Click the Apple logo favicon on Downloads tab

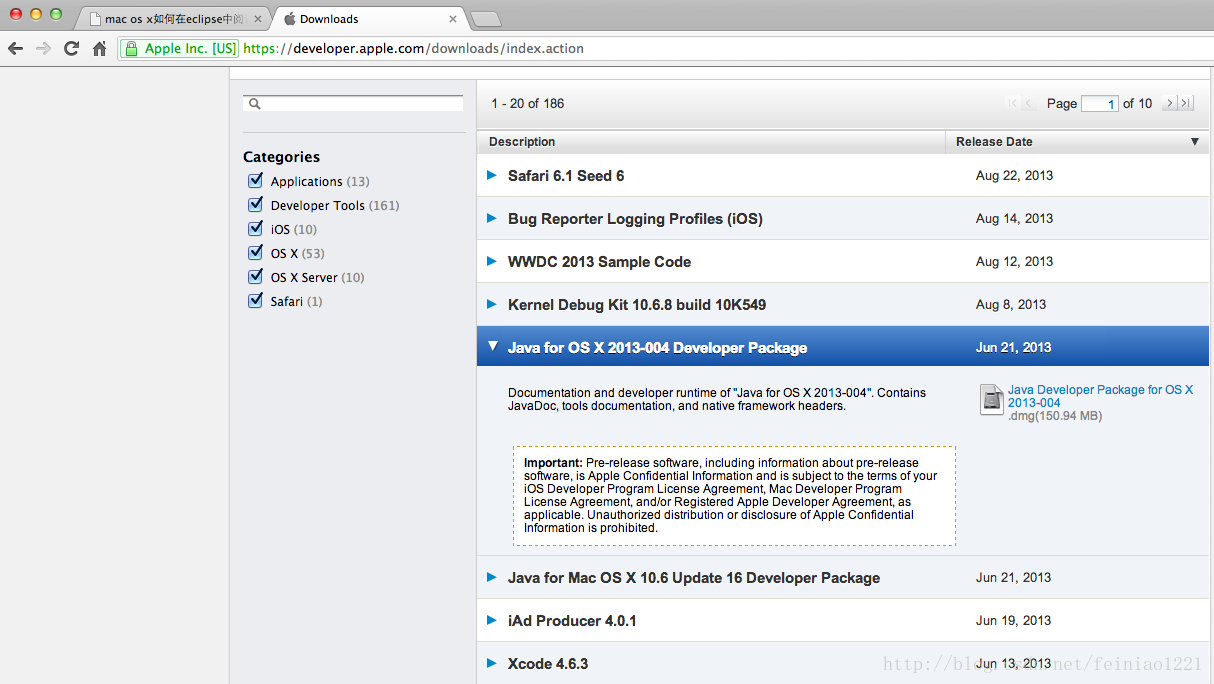pos(290,19)
